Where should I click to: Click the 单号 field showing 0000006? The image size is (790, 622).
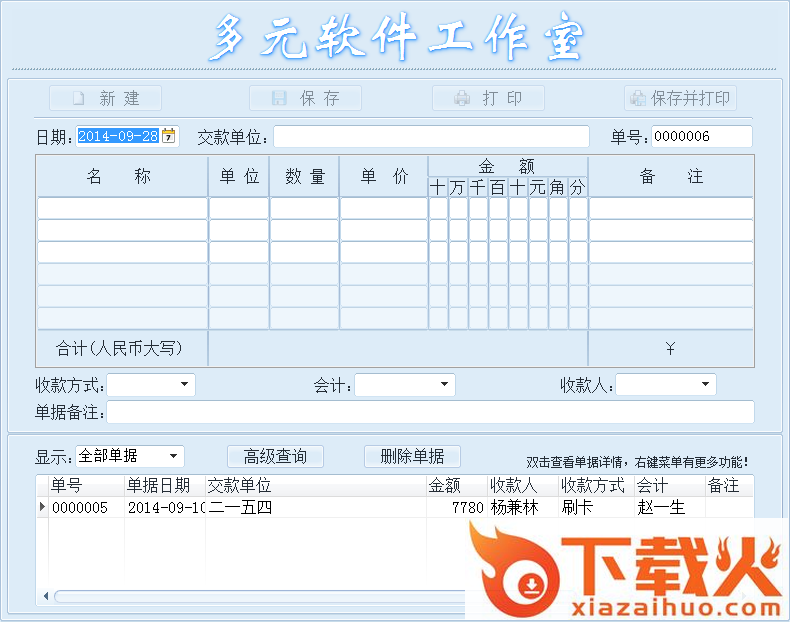(x=701, y=136)
